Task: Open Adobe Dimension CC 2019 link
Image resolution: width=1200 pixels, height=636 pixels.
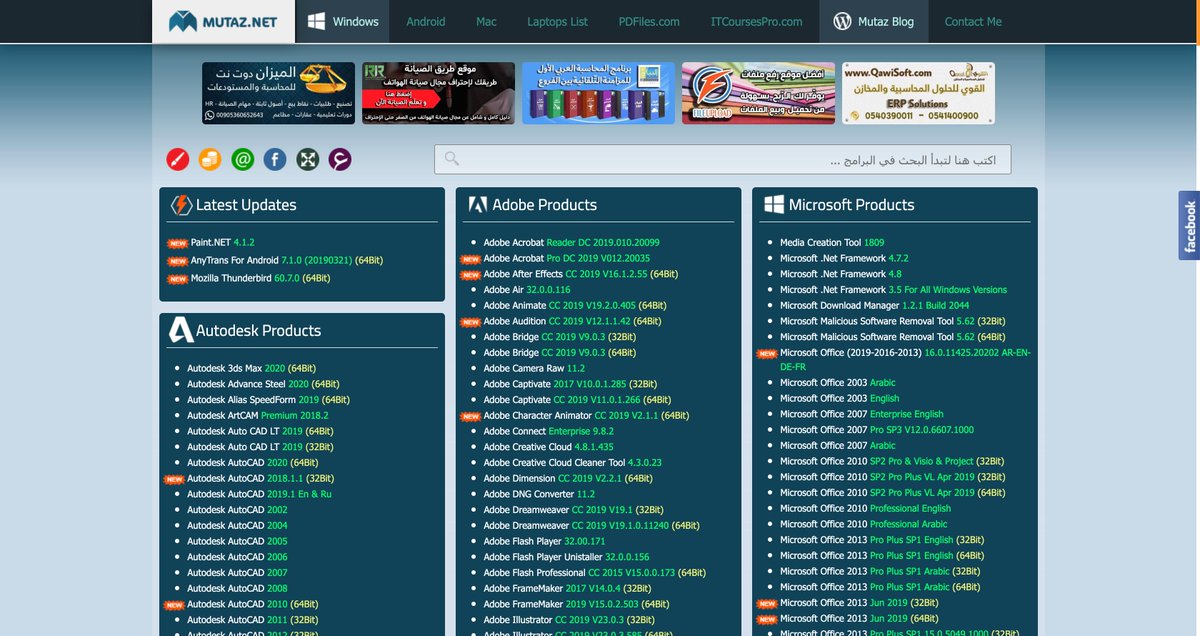Action: tap(568, 478)
